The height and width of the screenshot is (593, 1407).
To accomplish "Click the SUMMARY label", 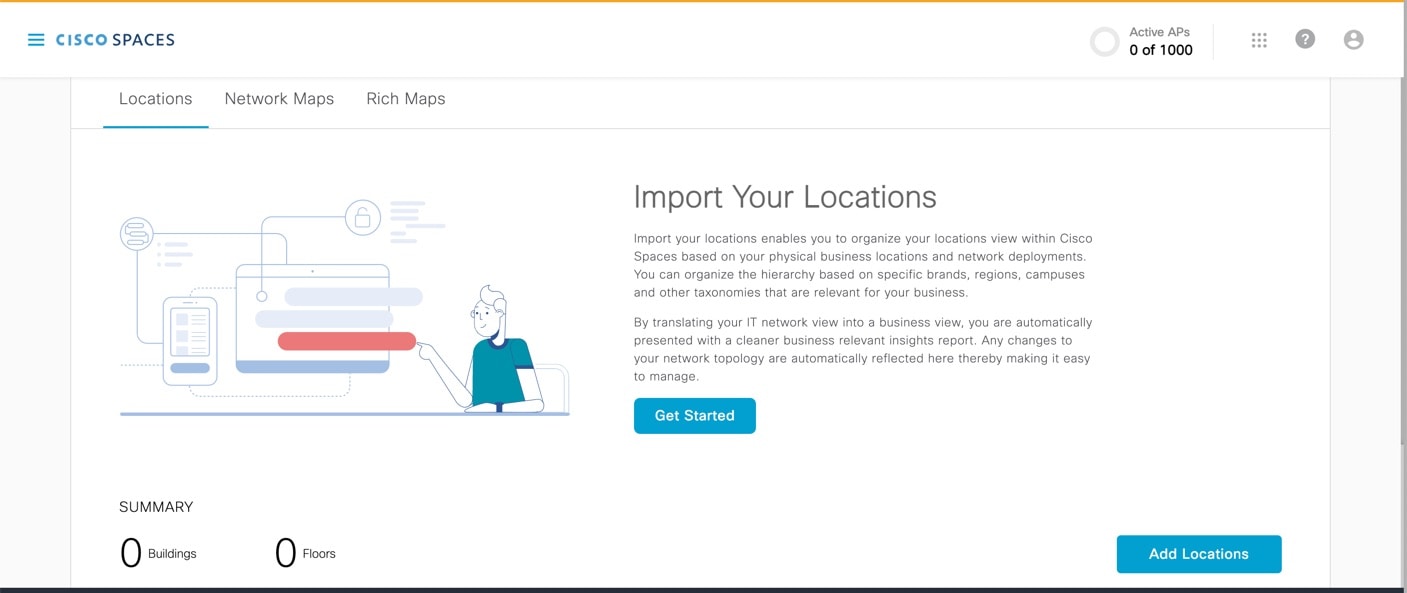I will coord(156,507).
